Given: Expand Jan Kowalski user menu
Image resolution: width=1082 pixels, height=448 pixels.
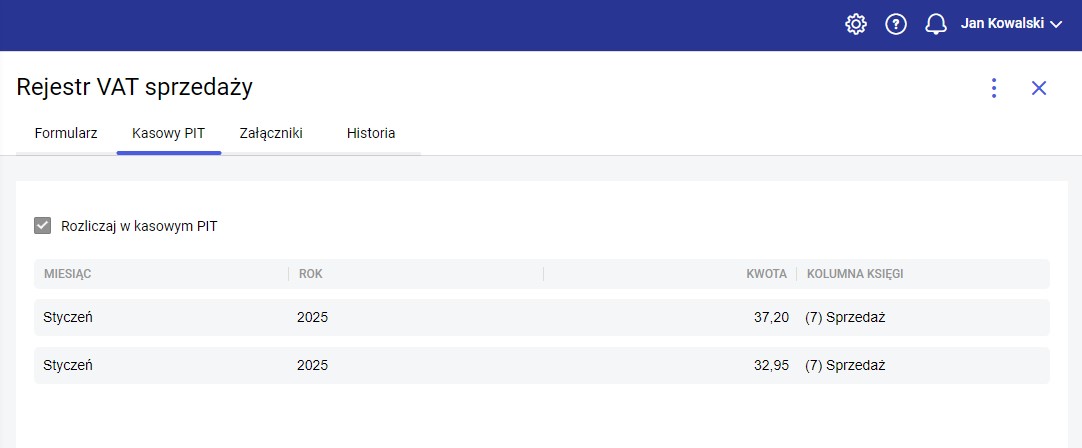Looking at the screenshot, I should 1010,24.
